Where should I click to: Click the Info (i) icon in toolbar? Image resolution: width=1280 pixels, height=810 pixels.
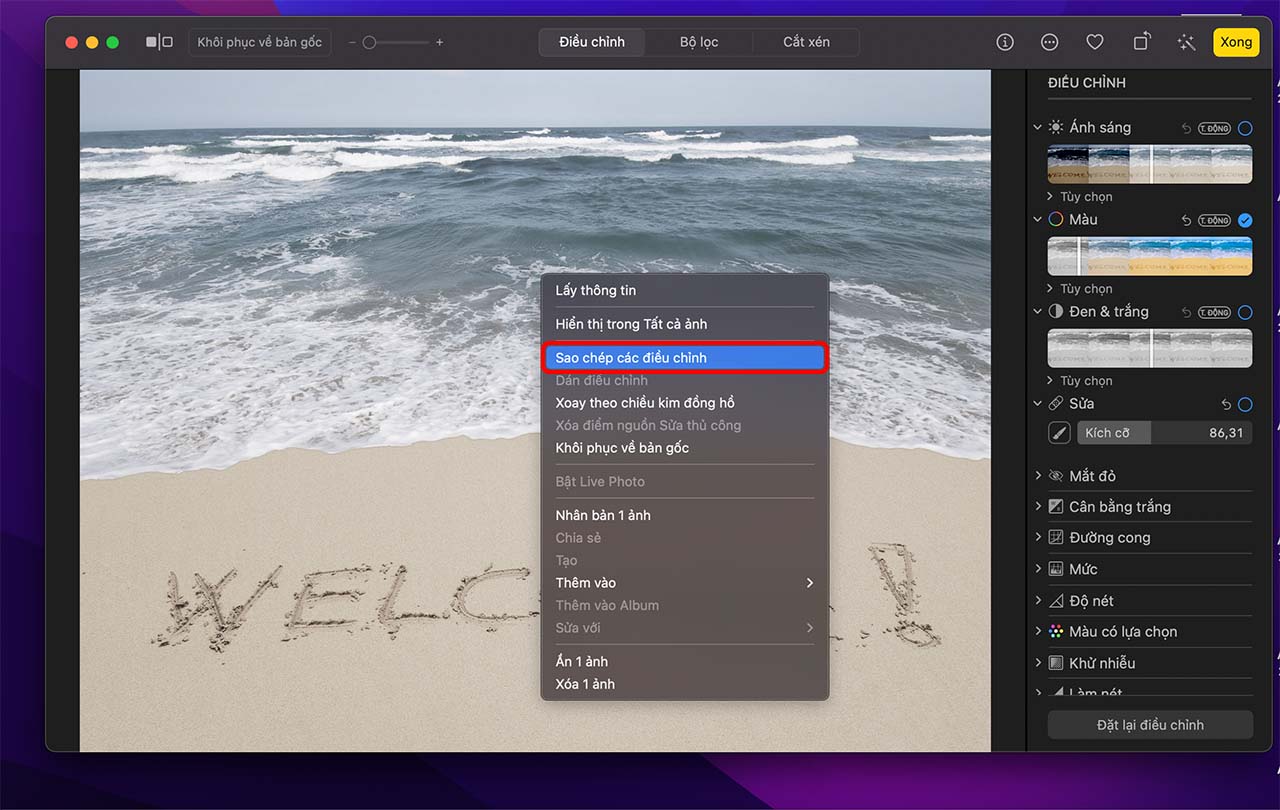(1005, 42)
